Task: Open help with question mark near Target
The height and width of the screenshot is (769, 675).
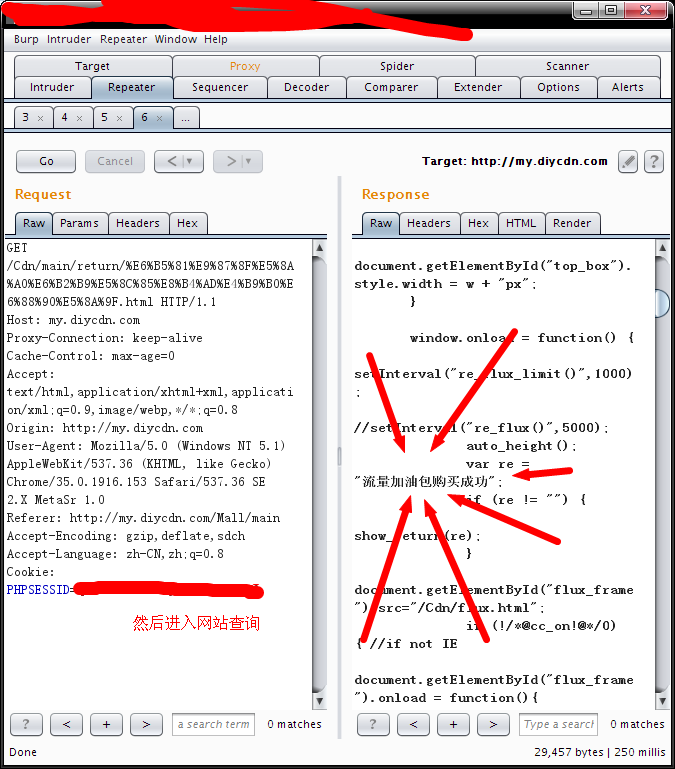Action: point(654,161)
